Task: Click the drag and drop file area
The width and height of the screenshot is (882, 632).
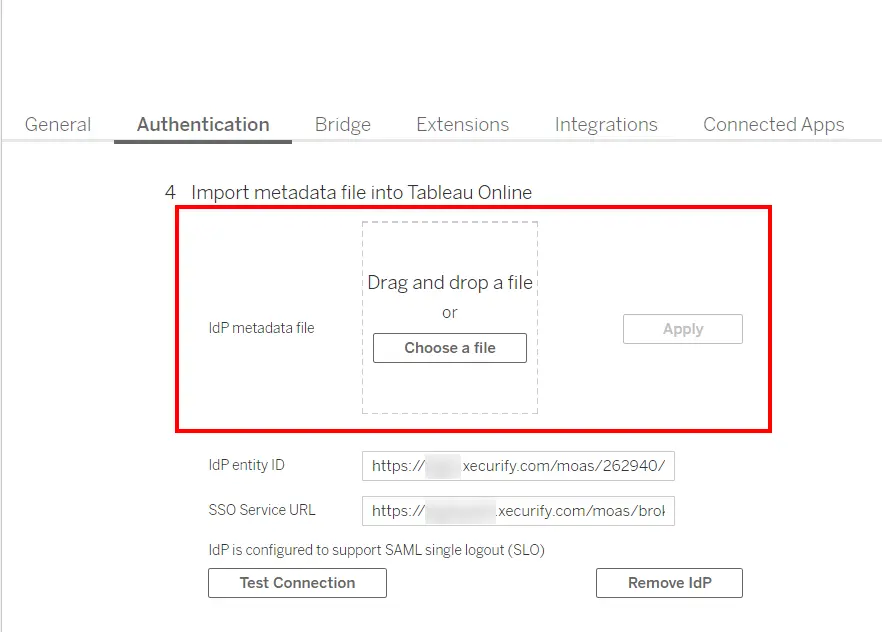Action: coord(449,283)
